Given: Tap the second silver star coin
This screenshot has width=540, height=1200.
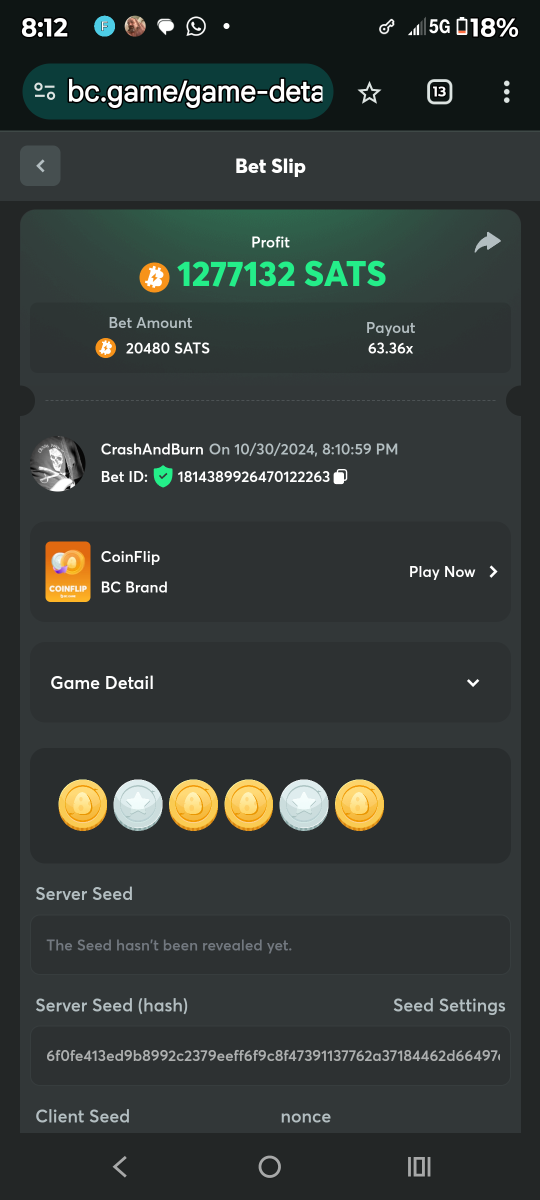Looking at the screenshot, I should click(304, 805).
